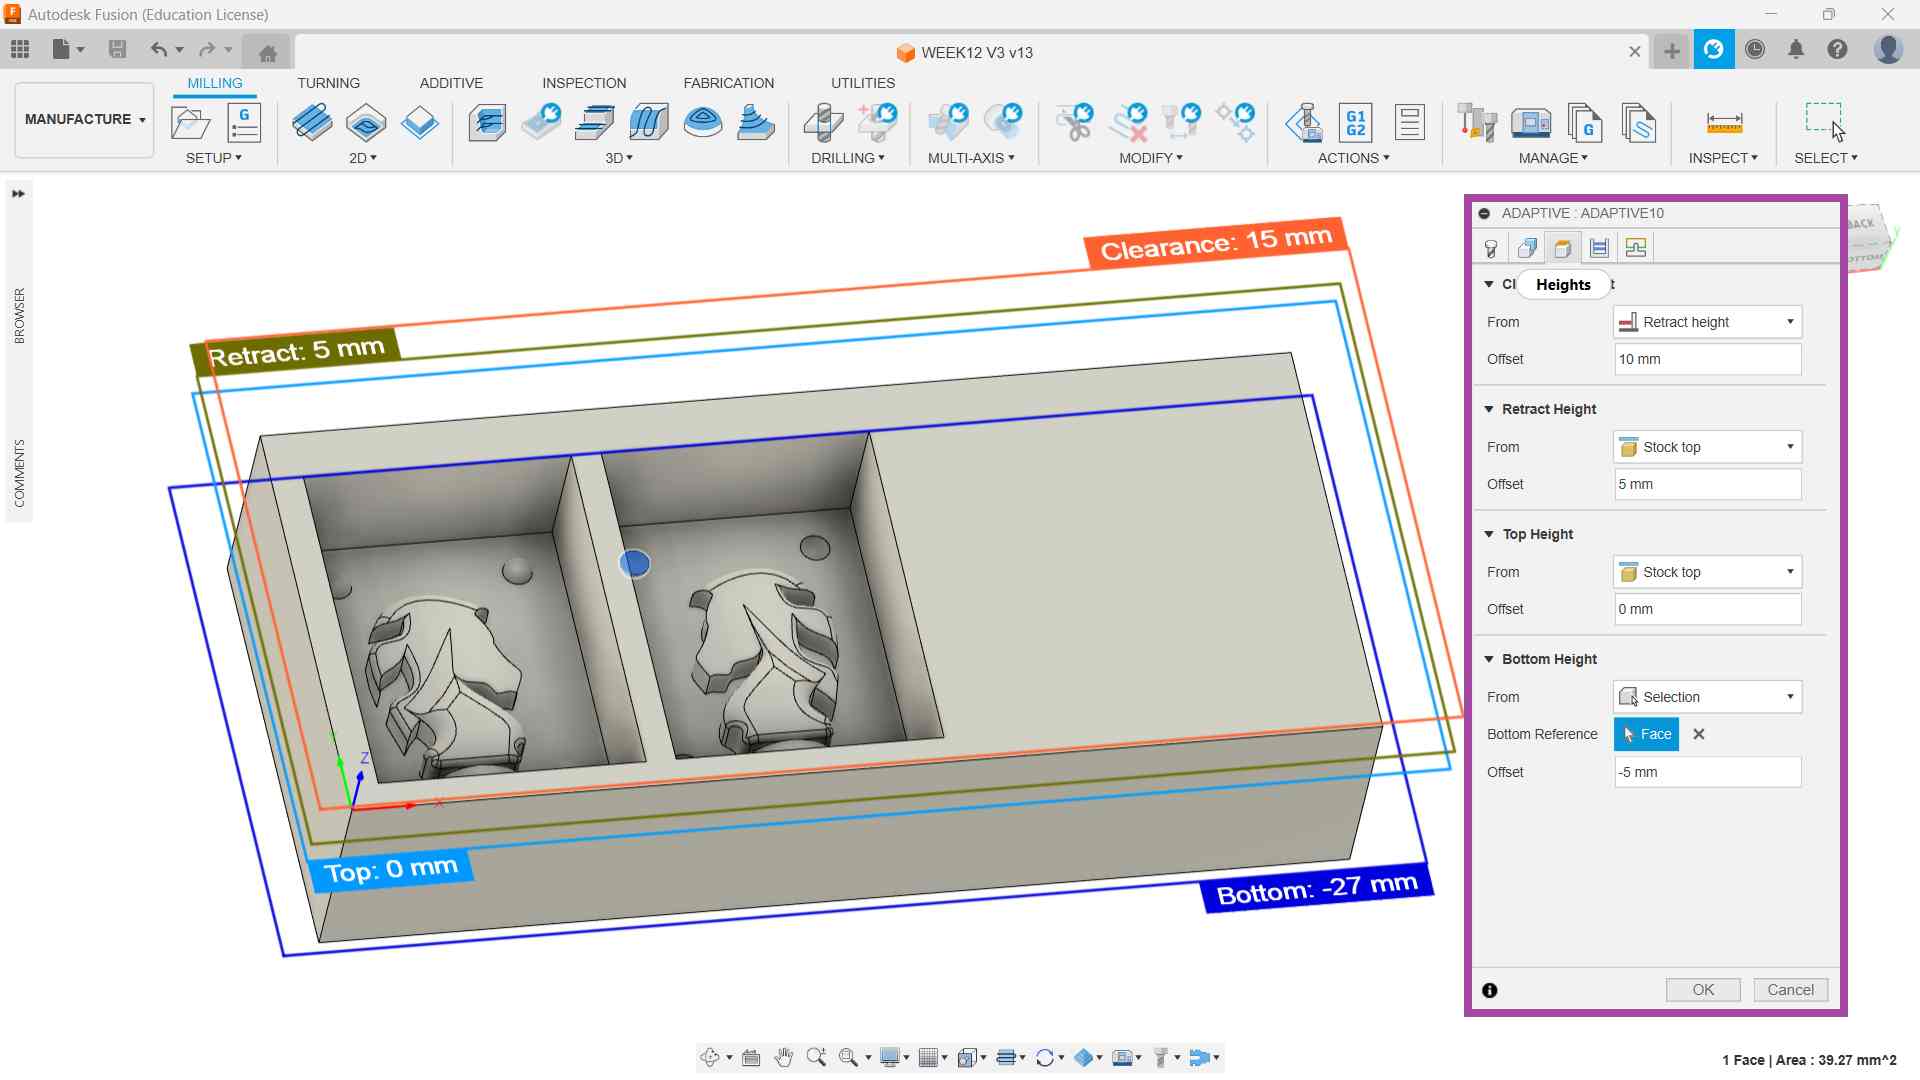Viewport: 1920px width, 1080px height.
Task: Click the Measure ruler icon under Inspect
Action: tap(1724, 123)
